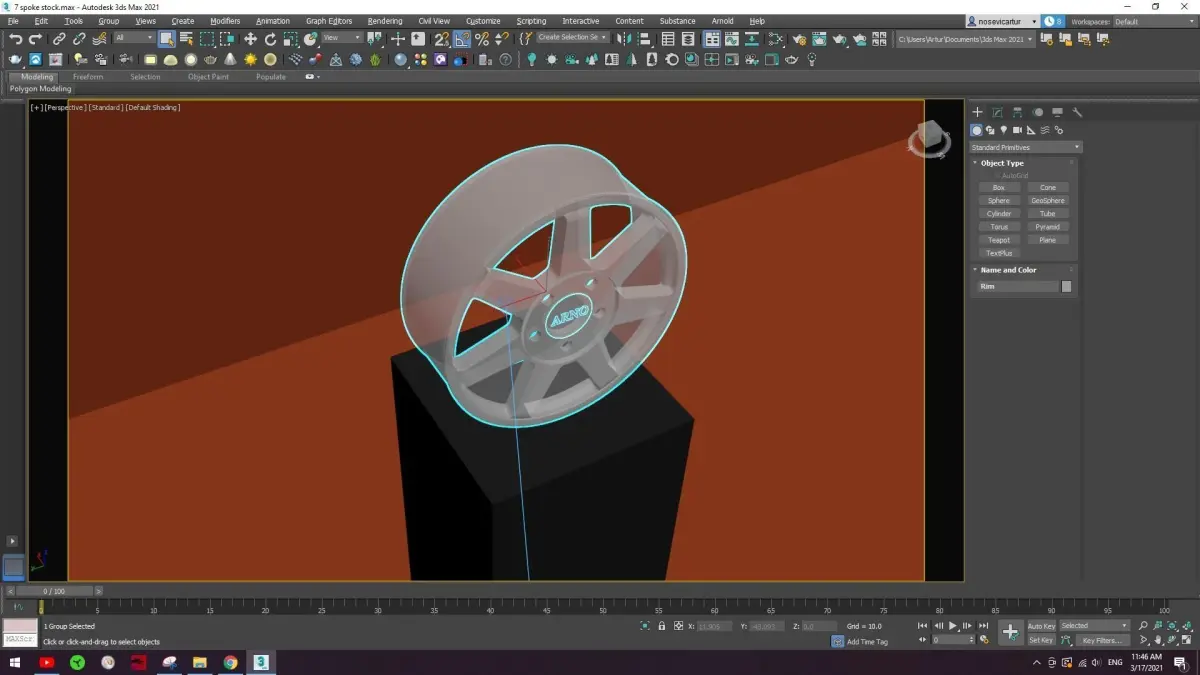This screenshot has width=1200, height=675.
Task: Switch to the Populate ribbon tab
Action: (271, 76)
